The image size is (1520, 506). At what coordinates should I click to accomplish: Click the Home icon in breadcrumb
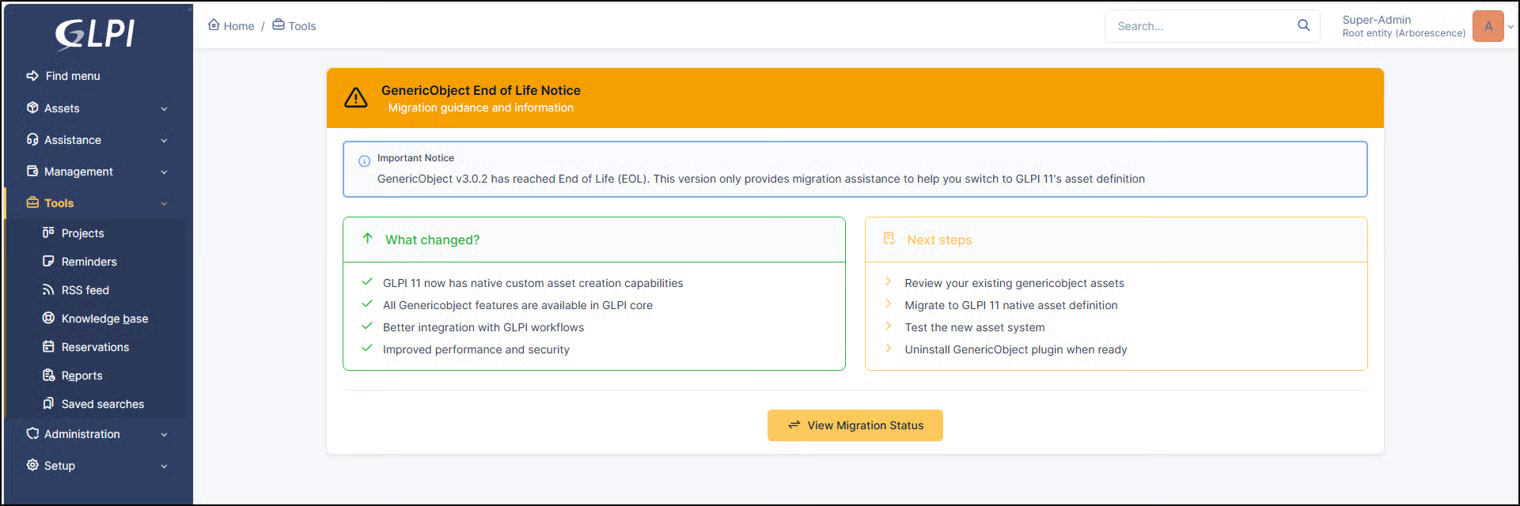(x=214, y=25)
